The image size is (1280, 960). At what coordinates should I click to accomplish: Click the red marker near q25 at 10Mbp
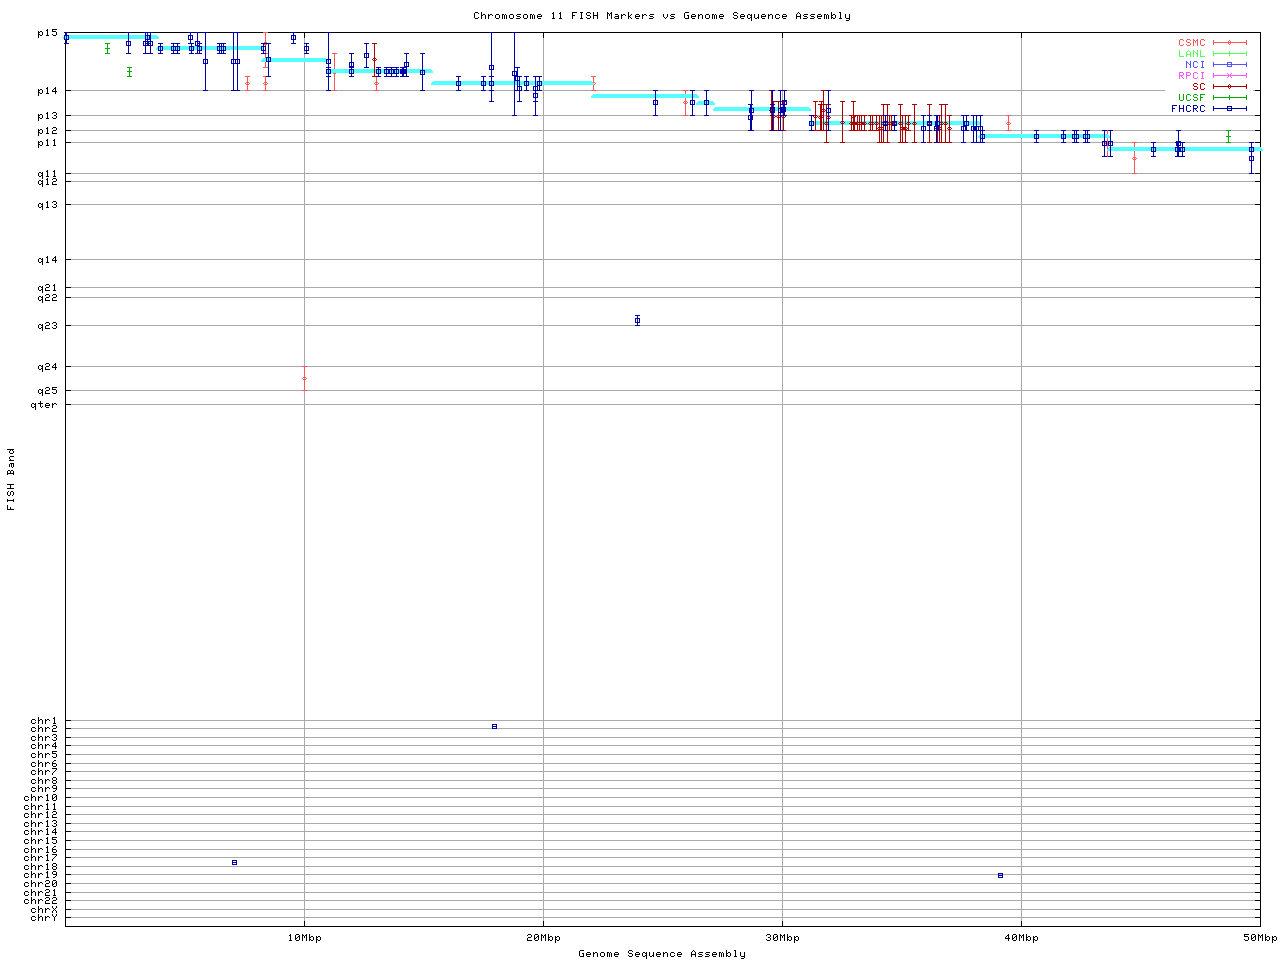tap(304, 378)
